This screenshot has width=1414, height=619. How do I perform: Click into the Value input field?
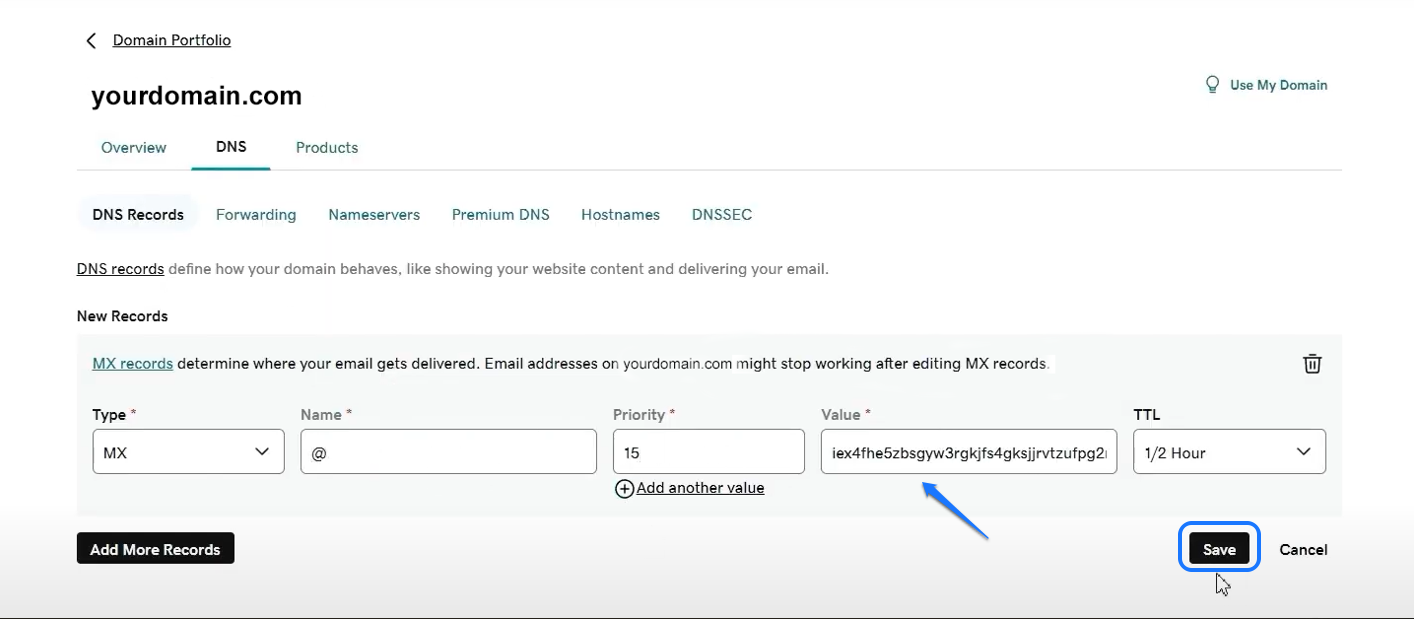click(968, 452)
